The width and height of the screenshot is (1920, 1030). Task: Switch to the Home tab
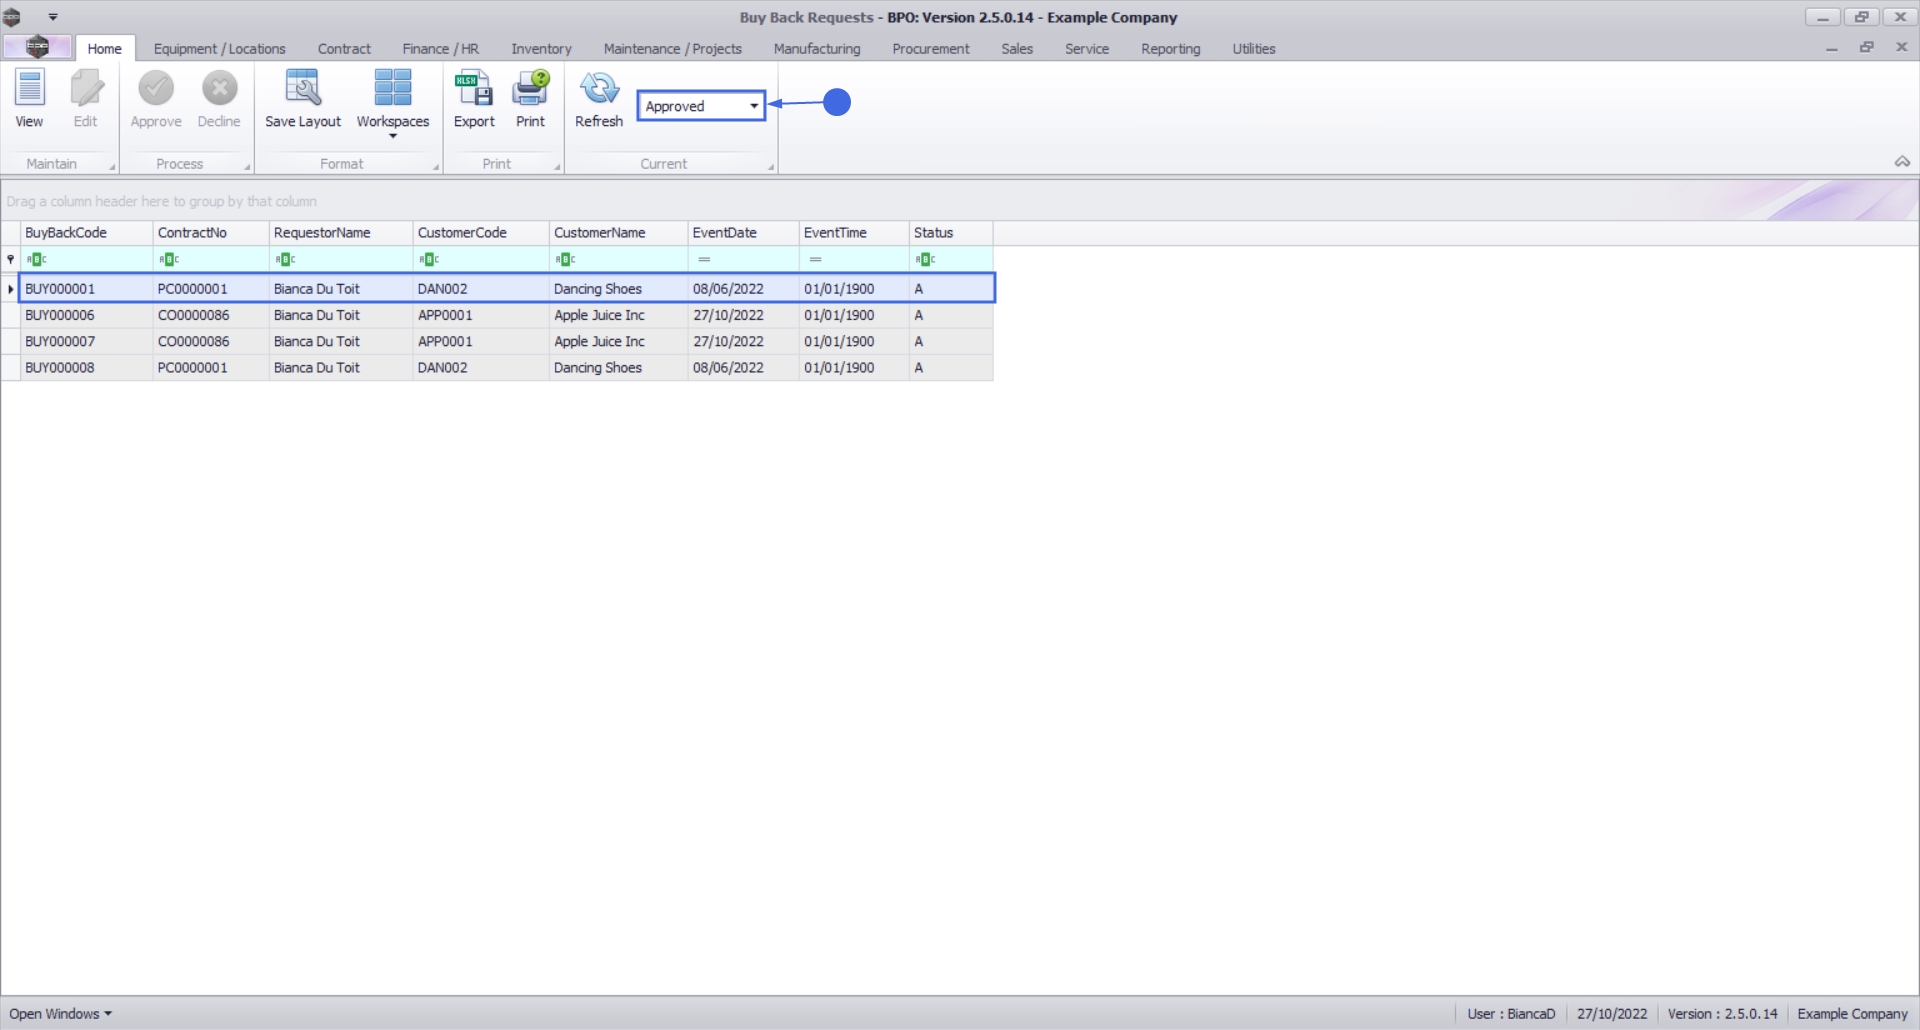pyautogui.click(x=104, y=48)
